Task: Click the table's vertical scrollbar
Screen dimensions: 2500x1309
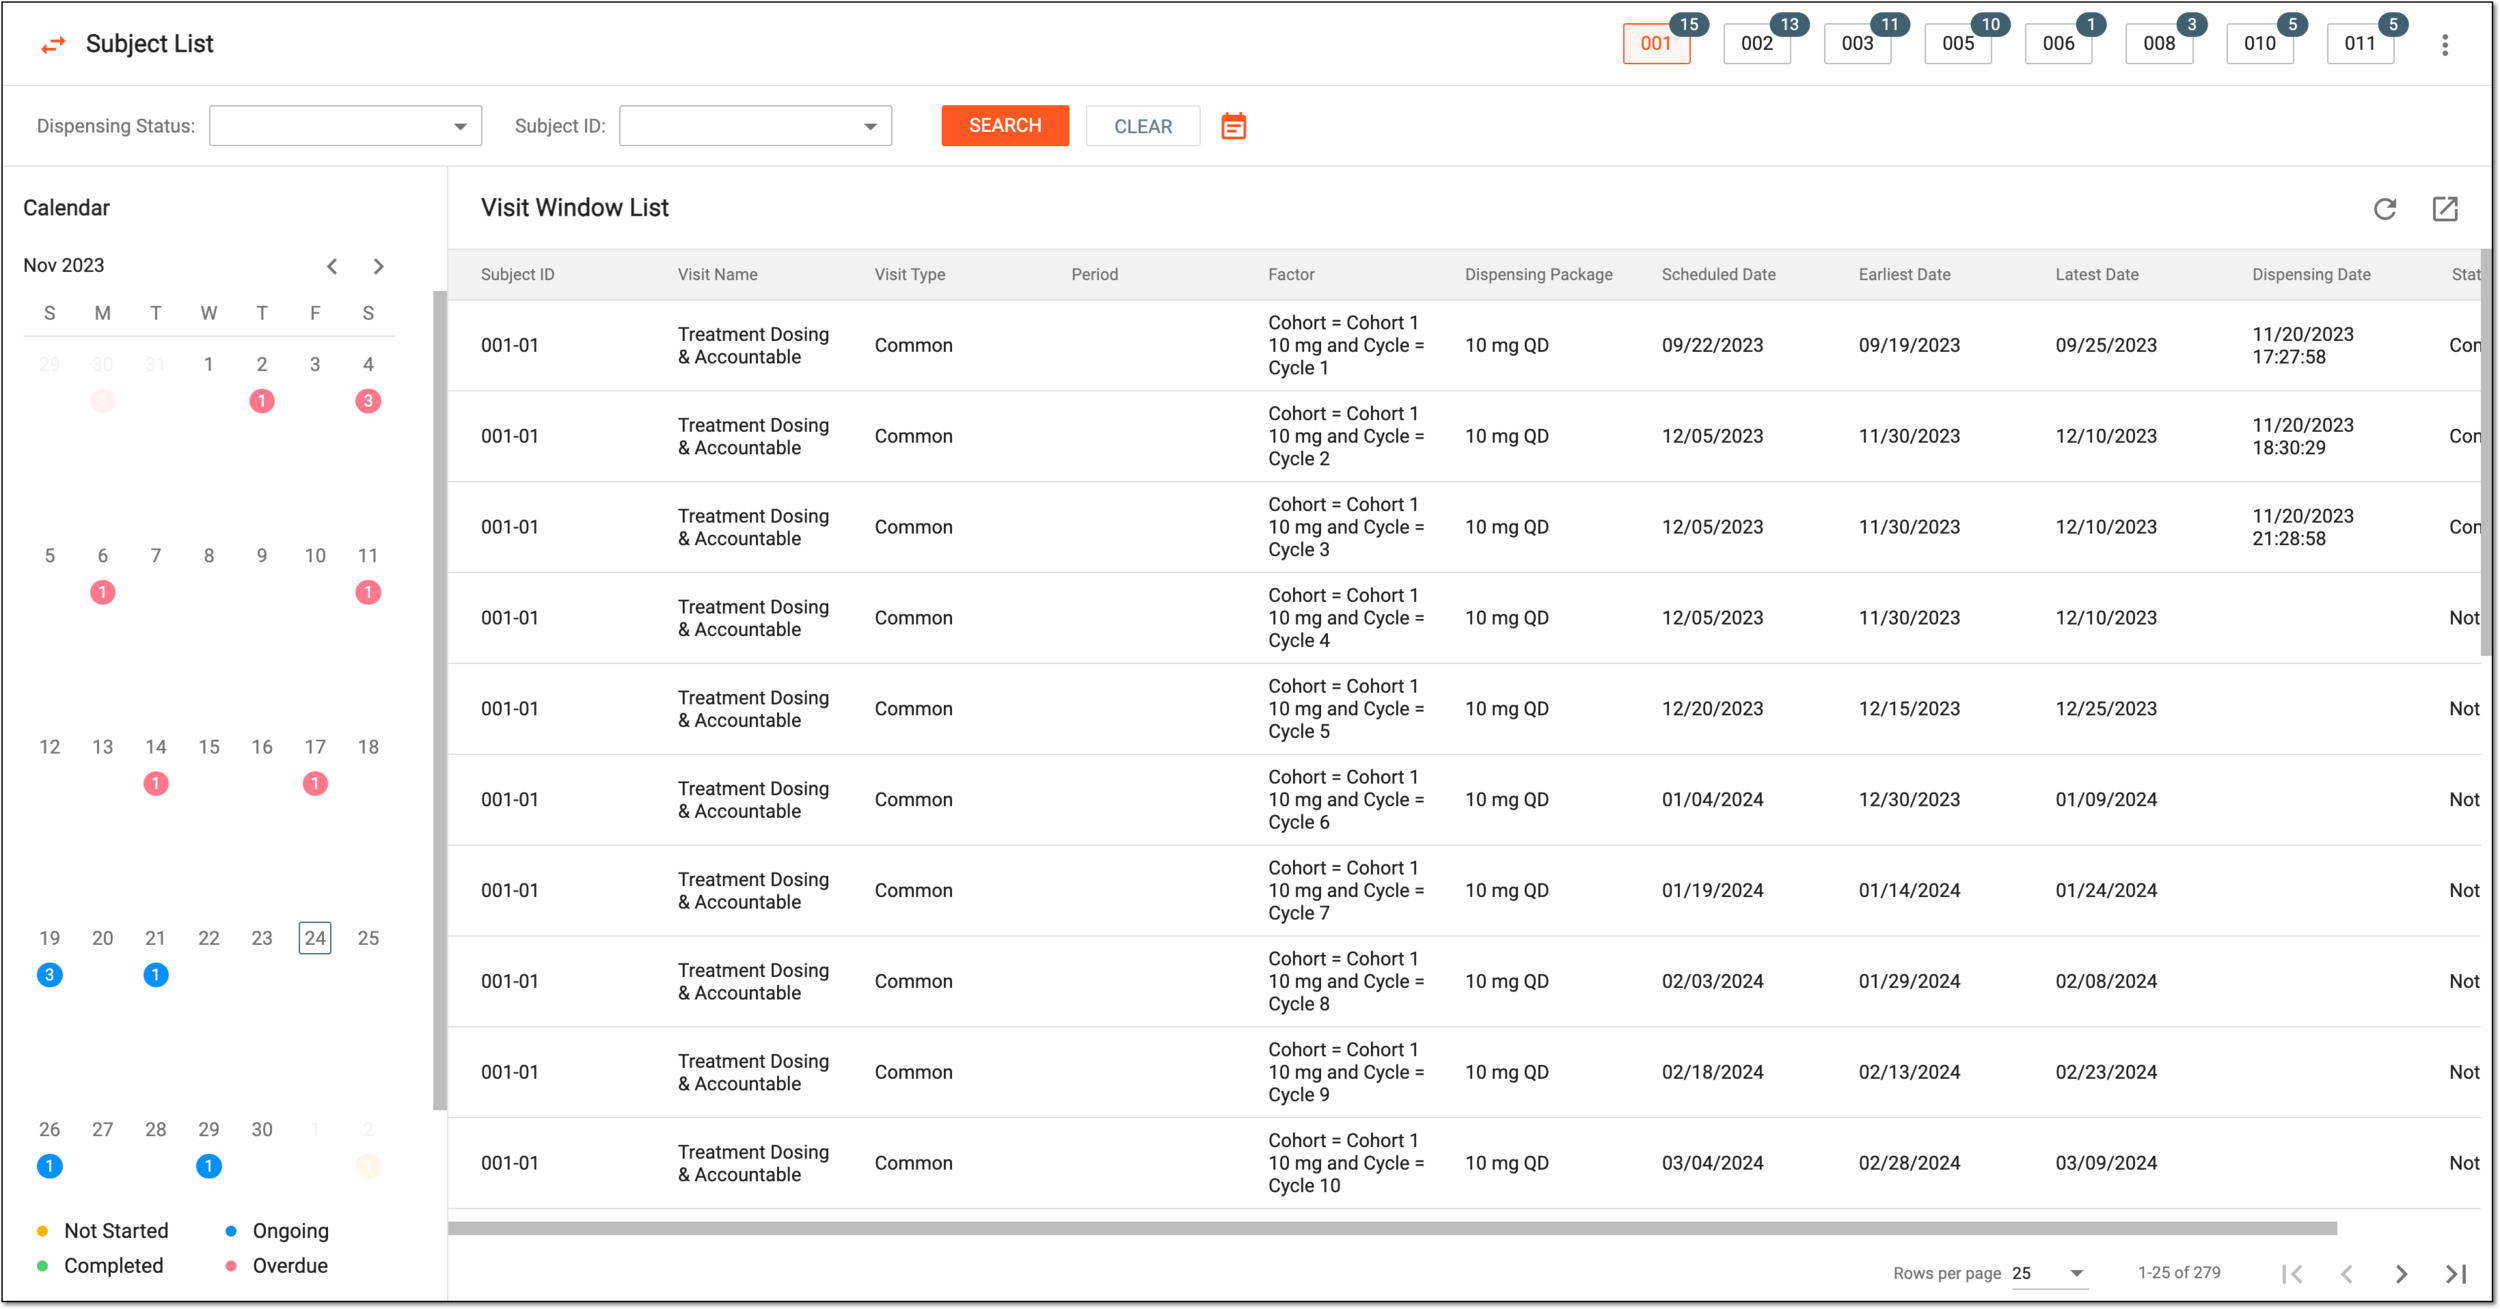Action: click(x=2486, y=452)
